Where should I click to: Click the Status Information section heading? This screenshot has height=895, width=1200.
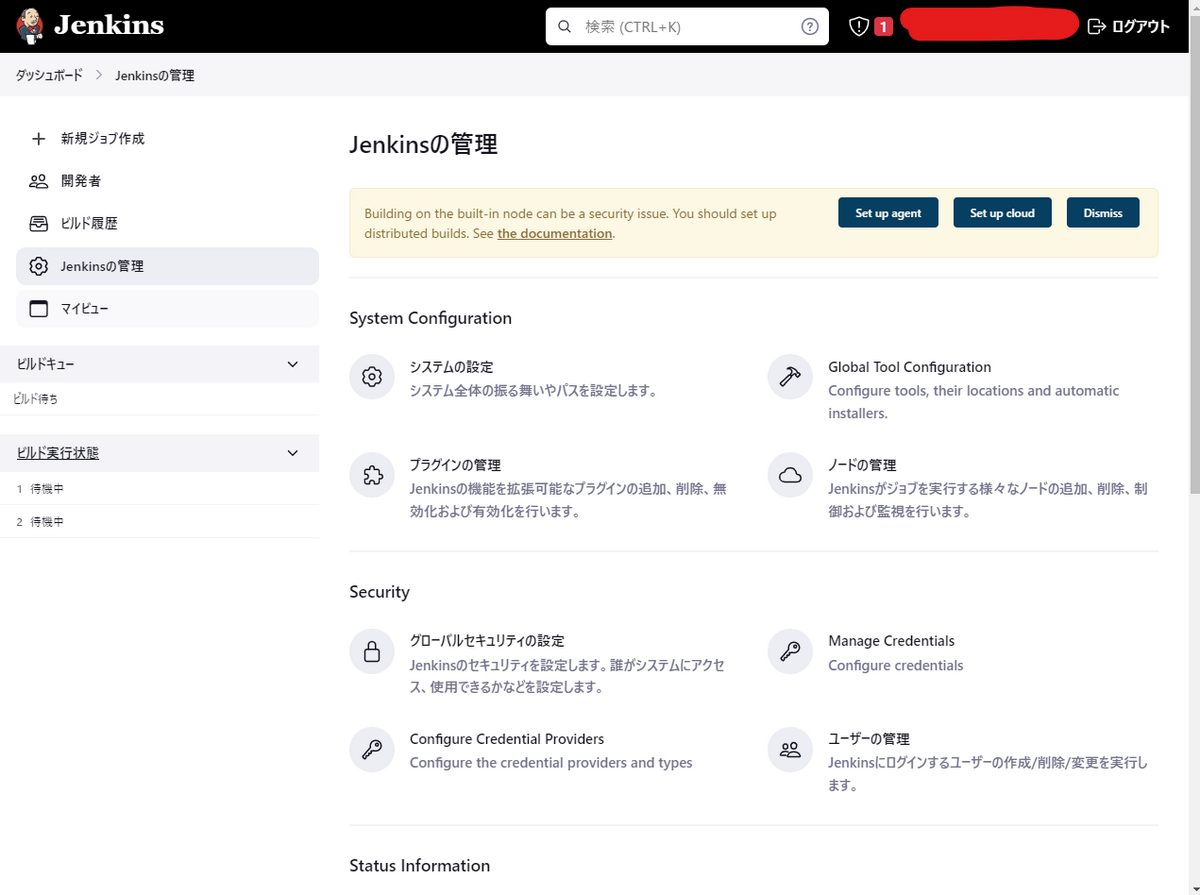coord(419,866)
